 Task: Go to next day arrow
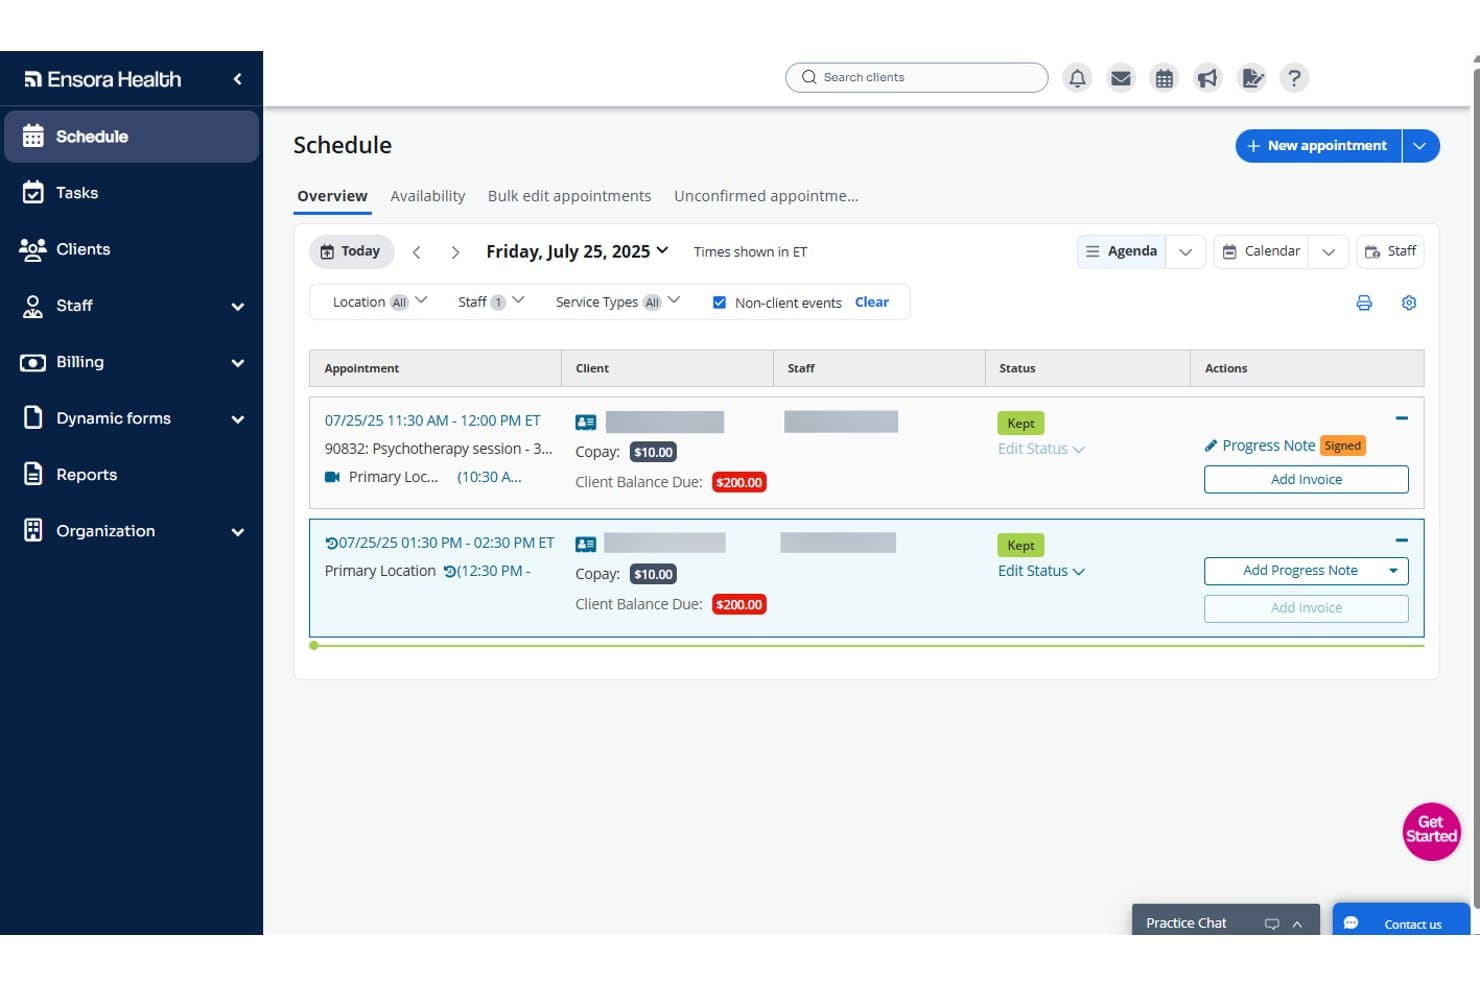coord(455,252)
